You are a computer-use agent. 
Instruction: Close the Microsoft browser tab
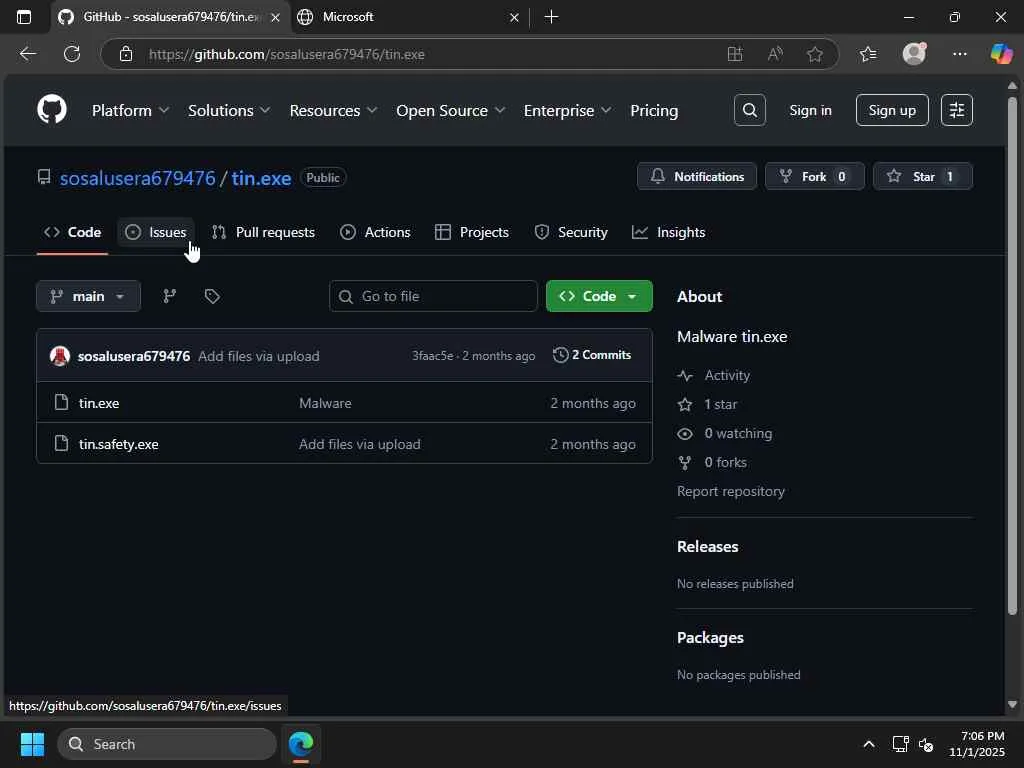click(x=514, y=18)
